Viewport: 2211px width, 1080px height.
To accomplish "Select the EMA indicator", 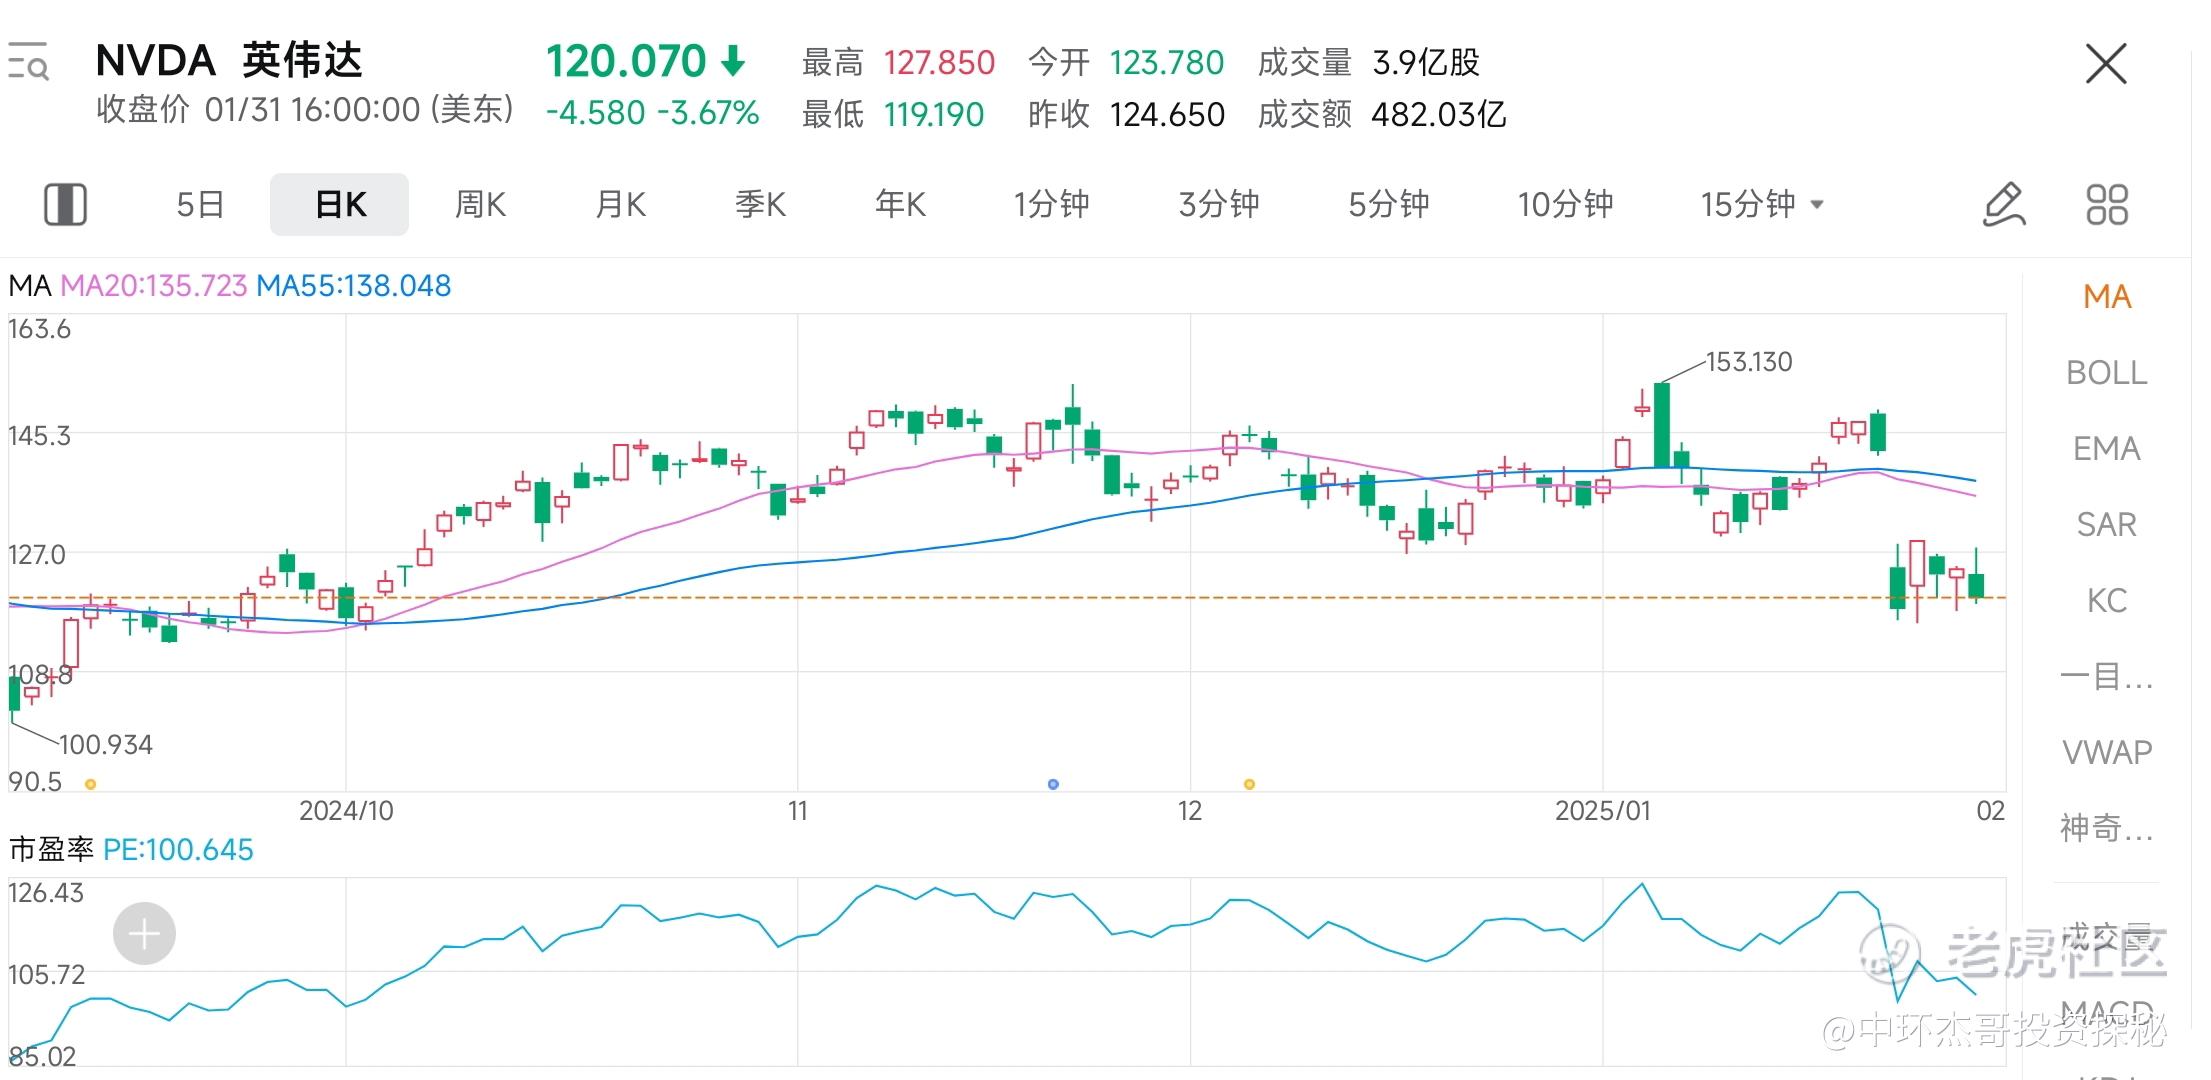I will coord(2107,448).
